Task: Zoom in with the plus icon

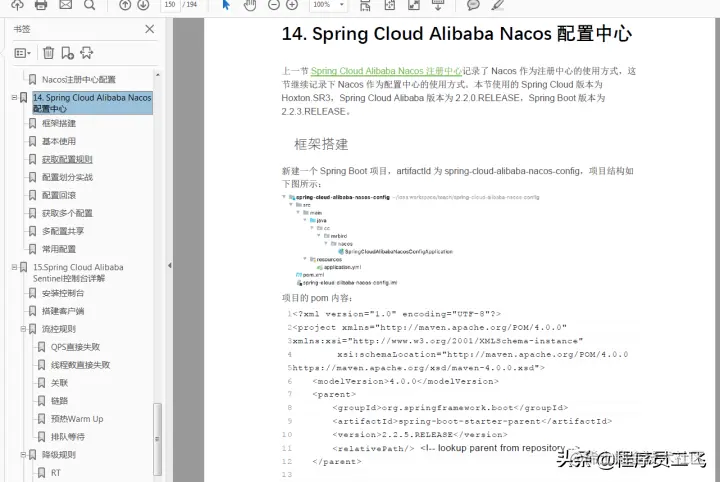Action: point(292,5)
